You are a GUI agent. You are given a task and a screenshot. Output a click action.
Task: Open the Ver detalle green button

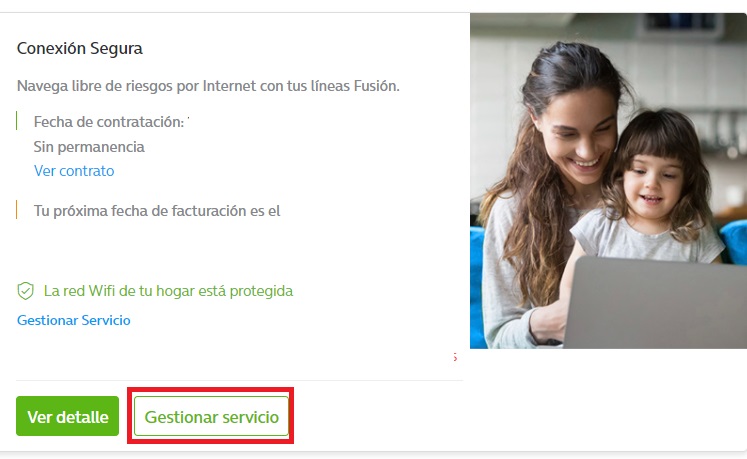pyautogui.click(x=68, y=416)
